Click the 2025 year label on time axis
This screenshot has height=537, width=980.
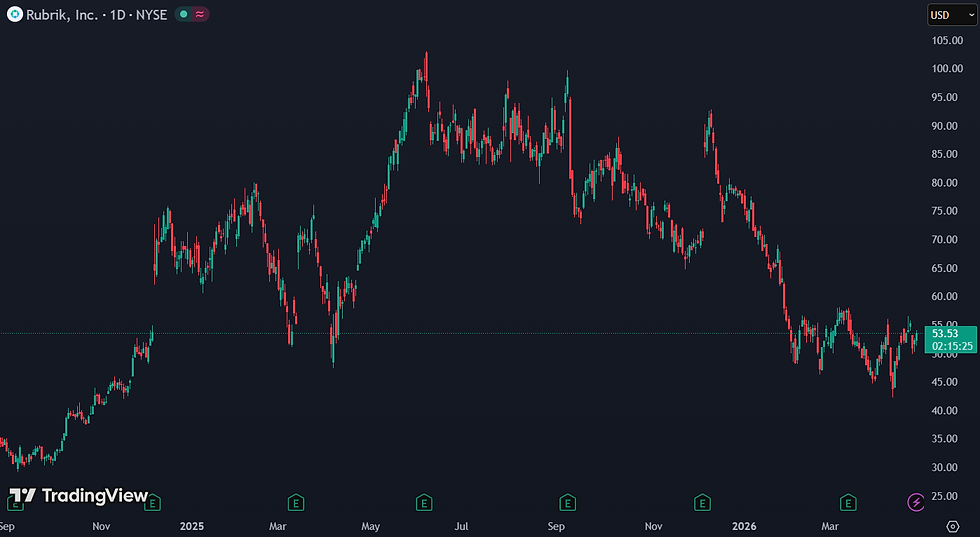click(x=192, y=526)
